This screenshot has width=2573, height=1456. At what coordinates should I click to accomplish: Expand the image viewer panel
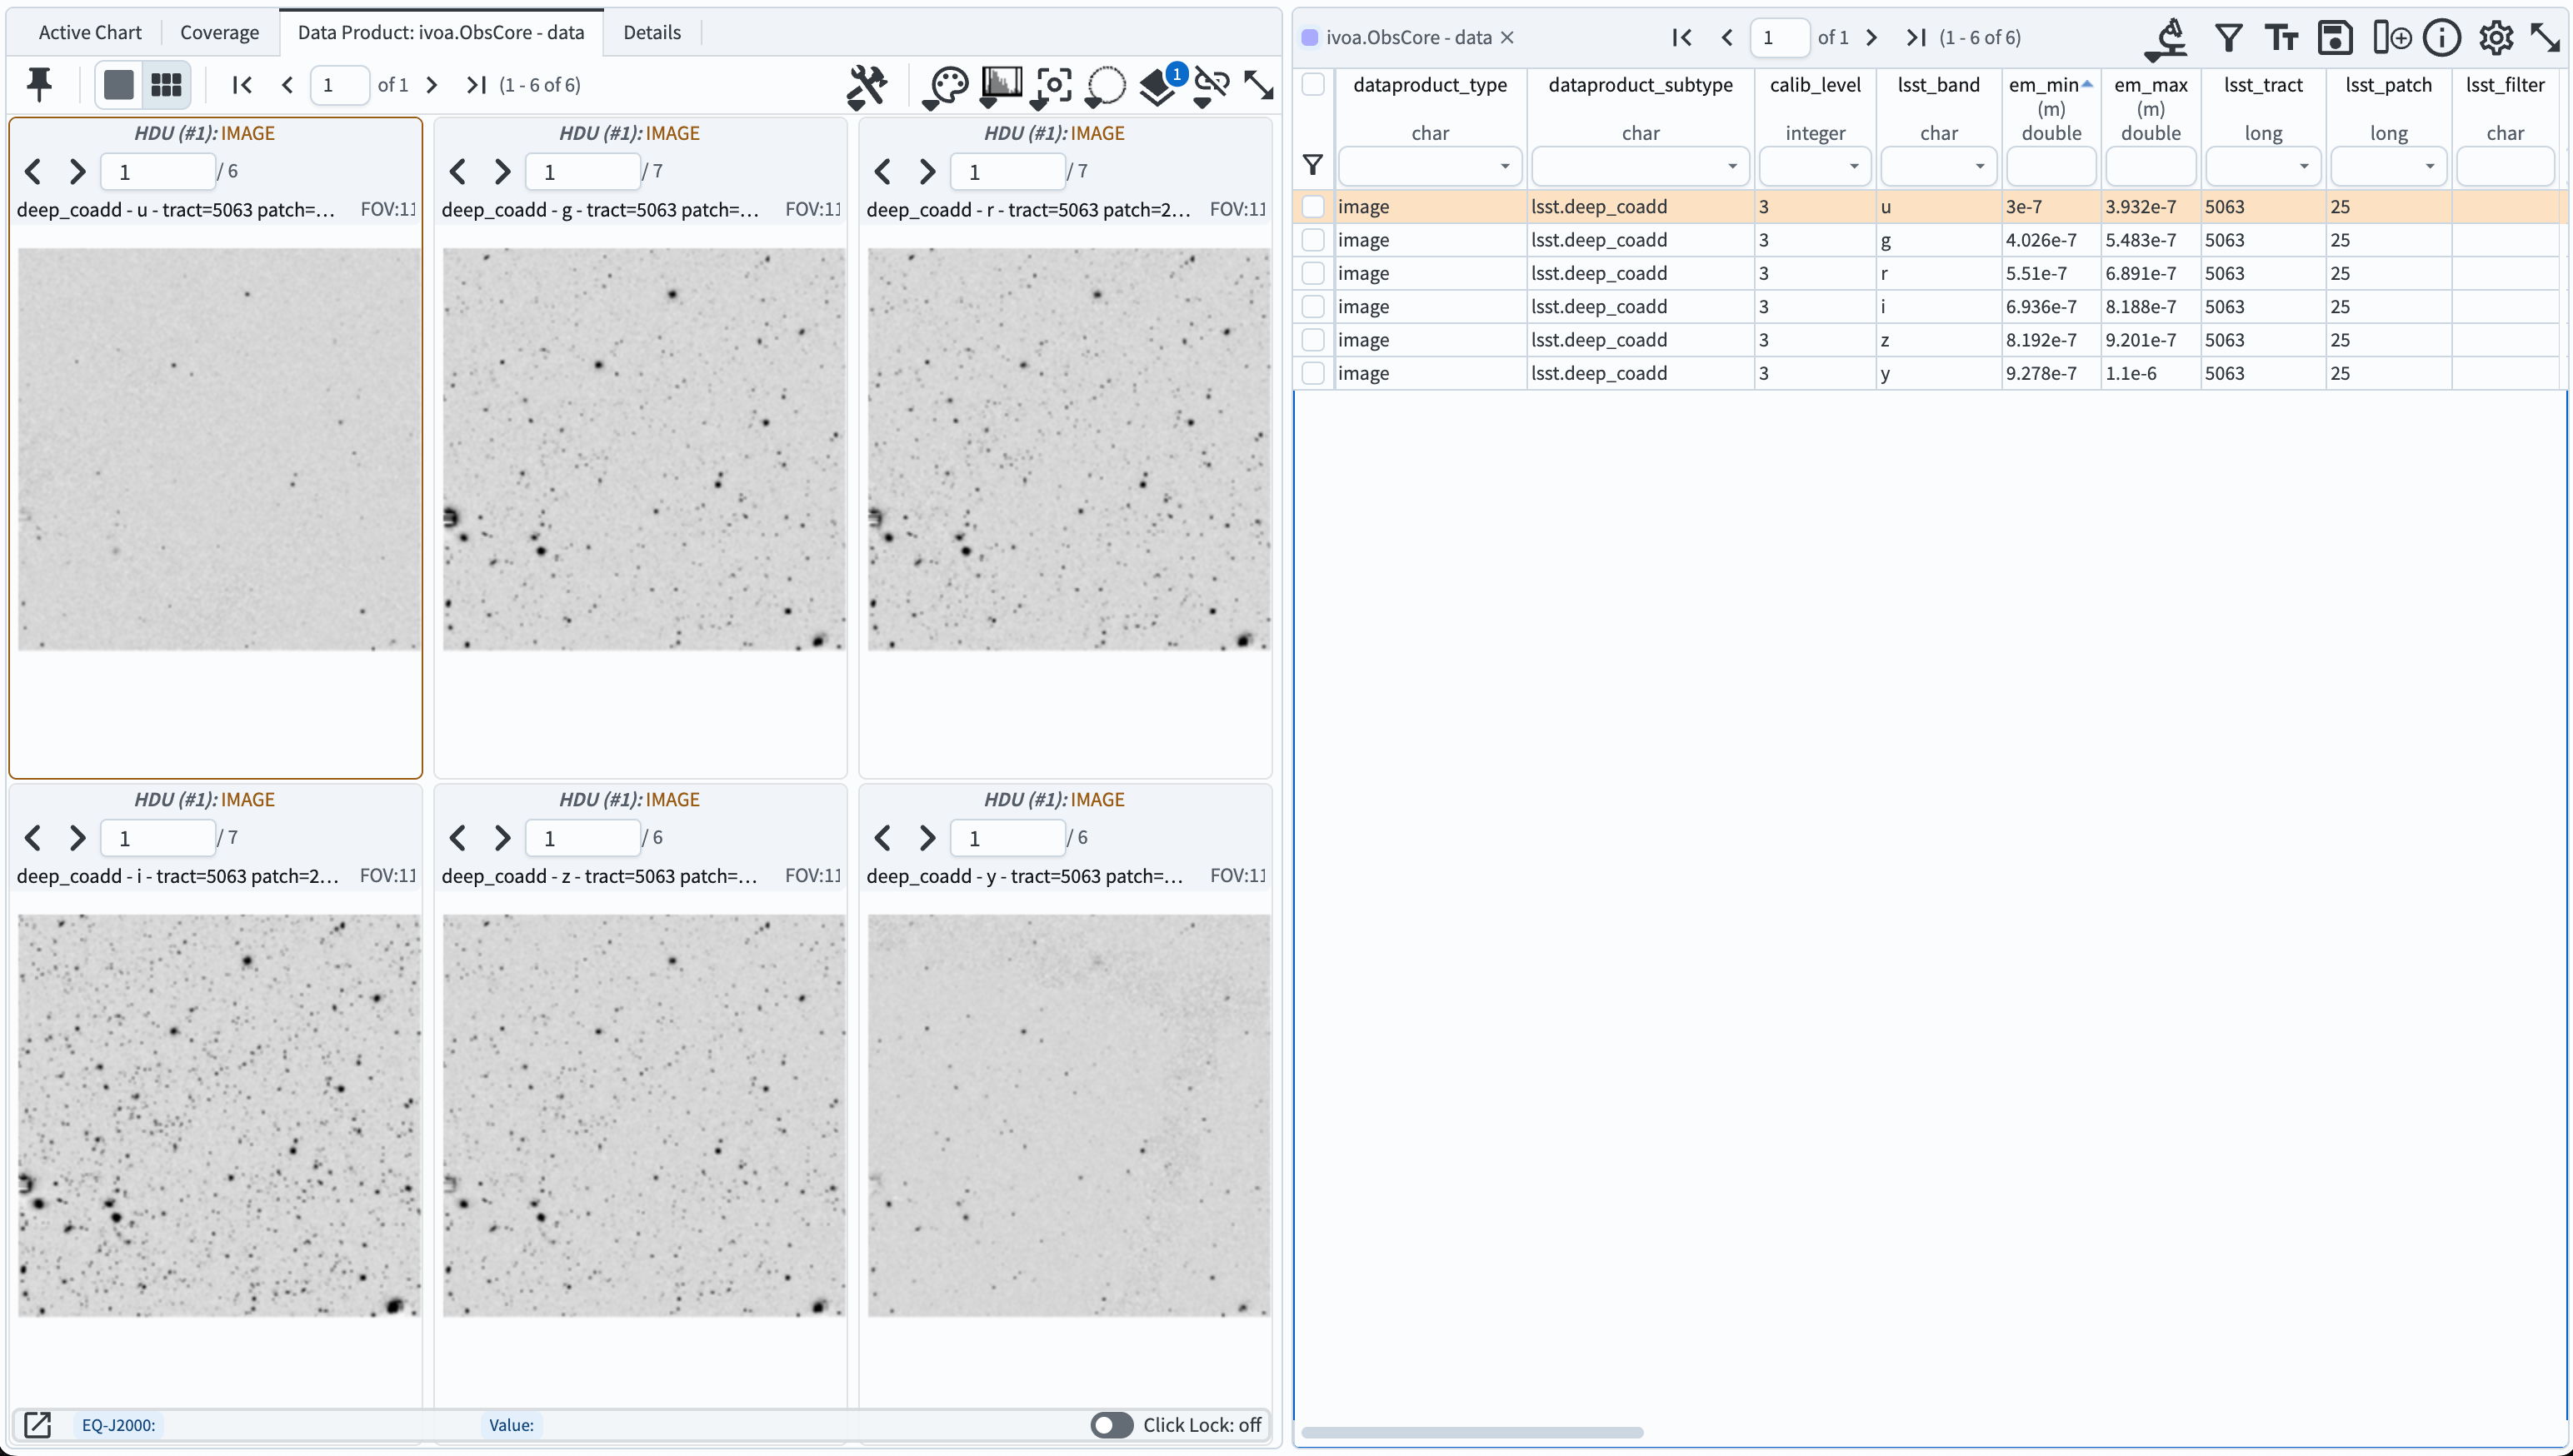pos(1258,85)
